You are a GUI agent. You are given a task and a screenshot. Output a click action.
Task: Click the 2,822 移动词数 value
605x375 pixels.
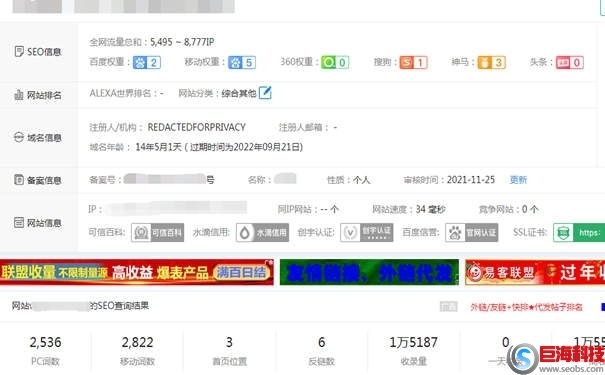[x=137, y=342]
